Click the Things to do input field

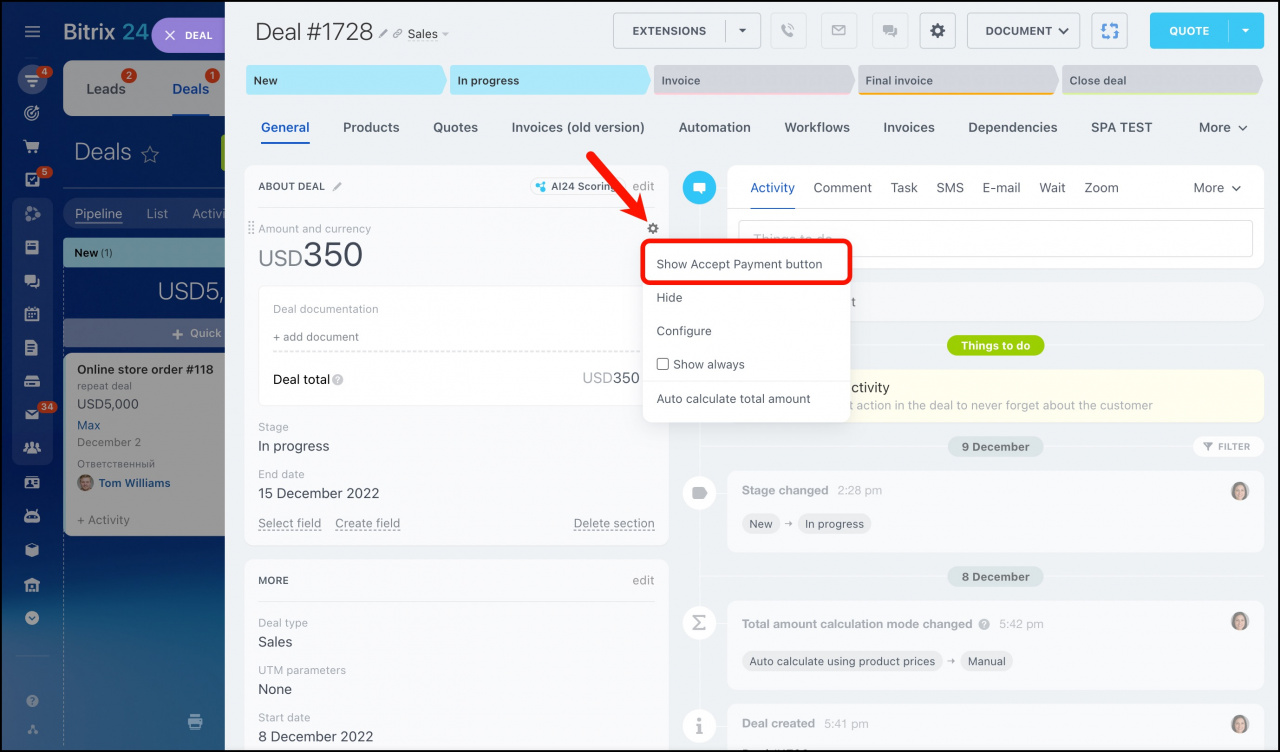tap(995, 238)
